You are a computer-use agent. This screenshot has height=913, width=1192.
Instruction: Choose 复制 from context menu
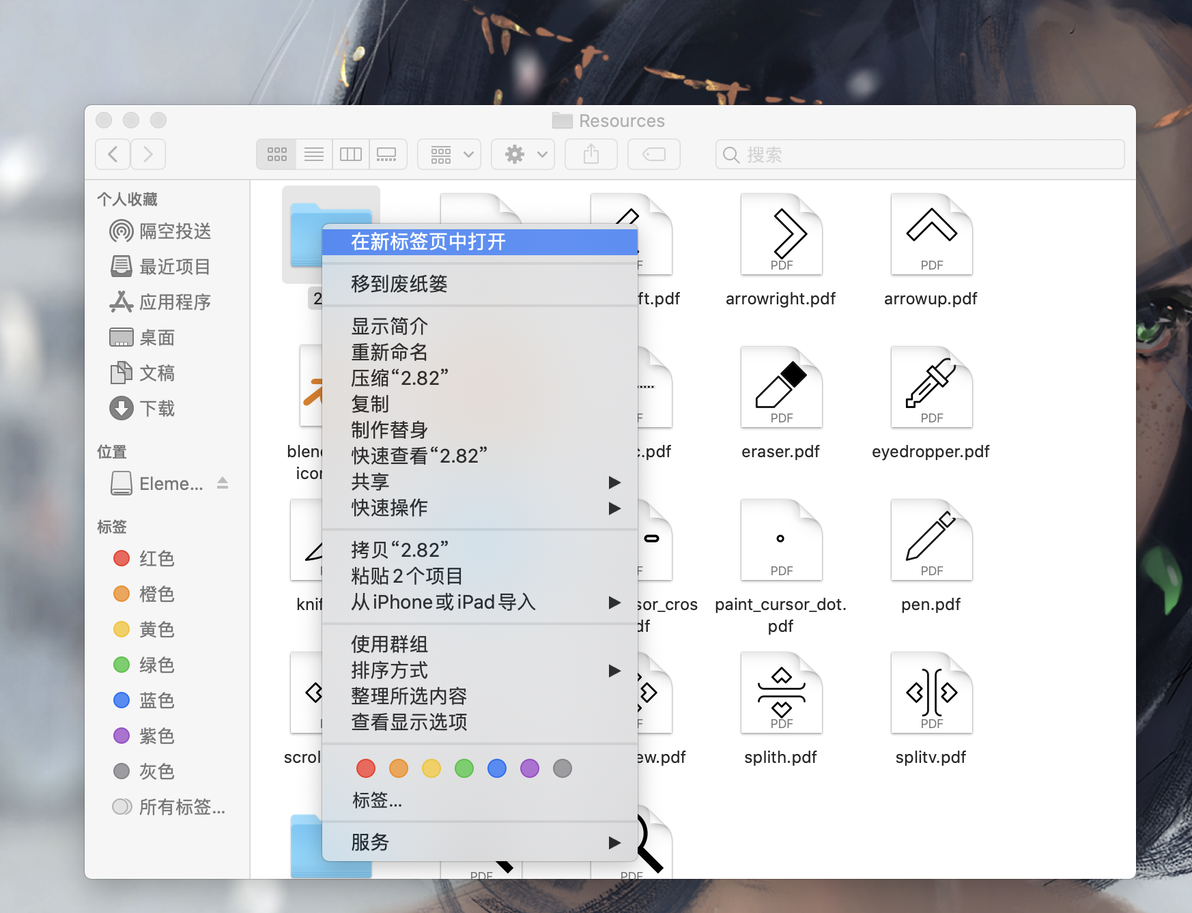[480, 404]
